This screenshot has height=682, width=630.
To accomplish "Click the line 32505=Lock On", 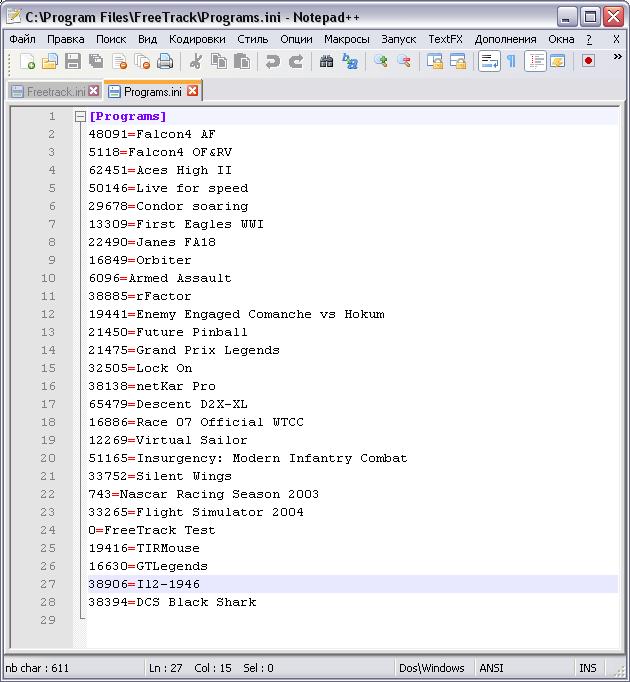I will coord(140,368).
